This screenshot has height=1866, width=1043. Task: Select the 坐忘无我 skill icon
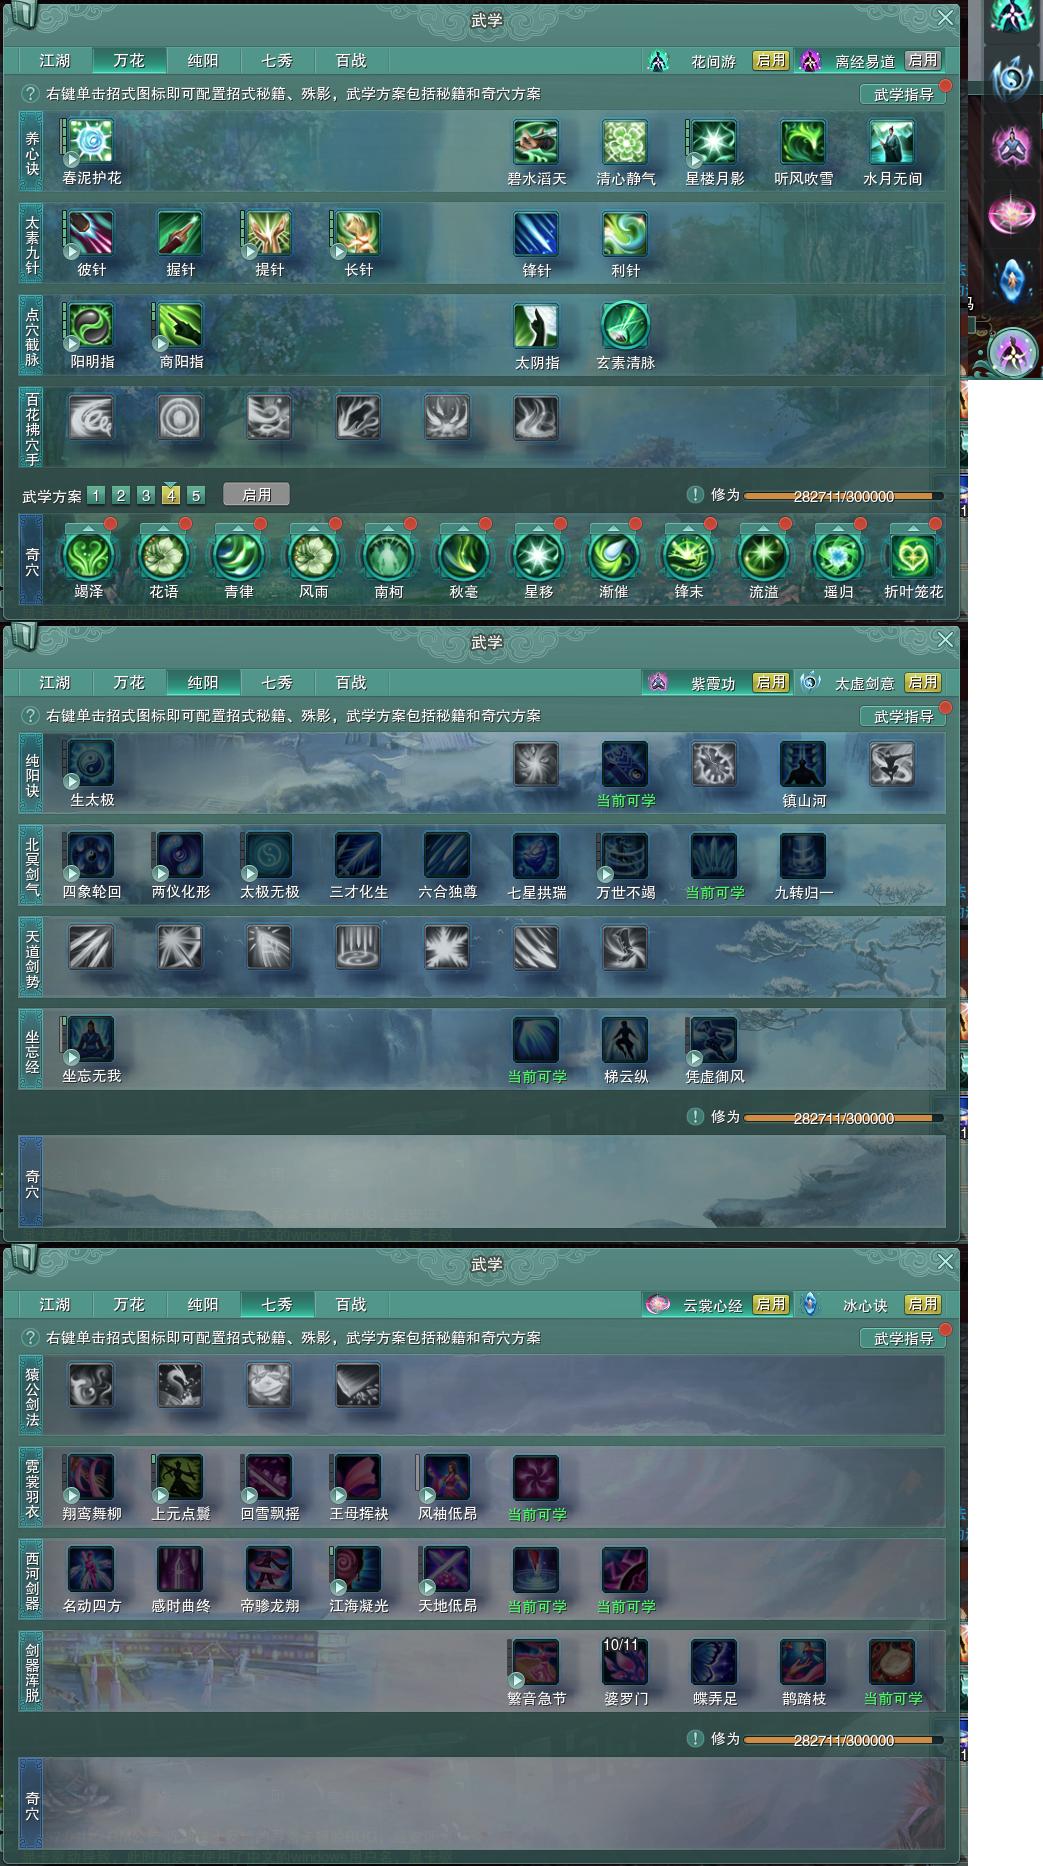point(91,1041)
